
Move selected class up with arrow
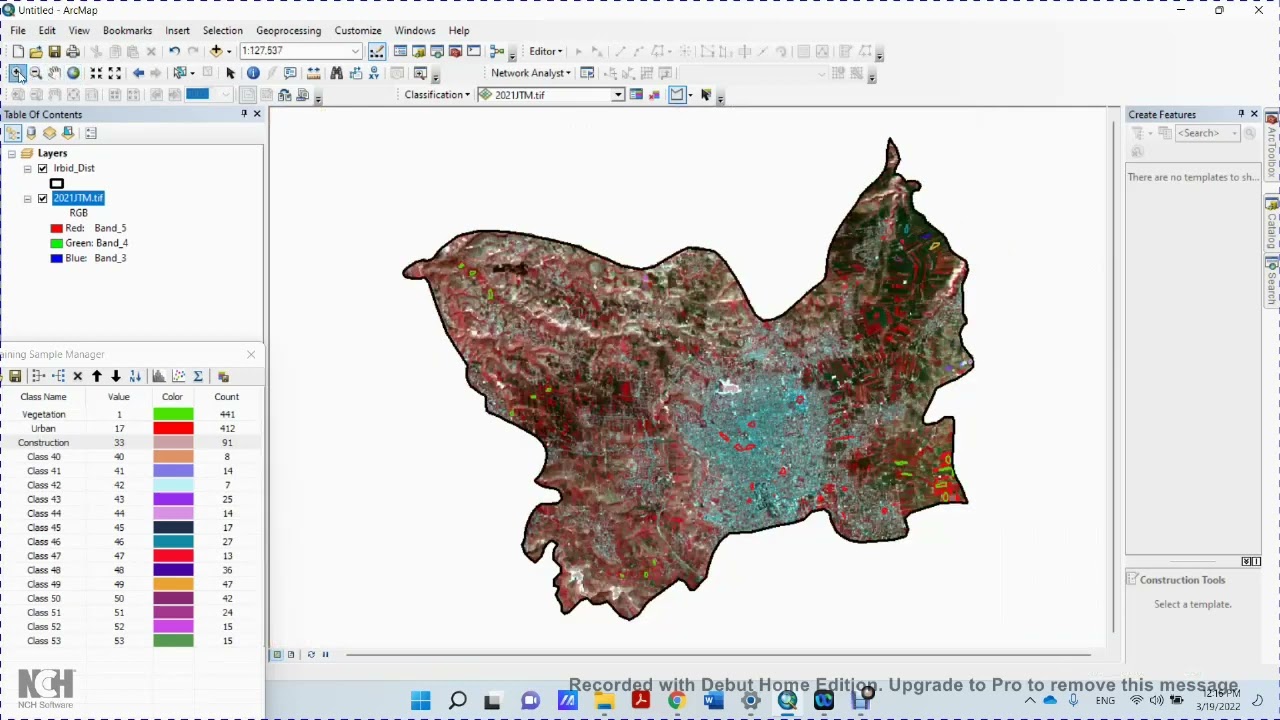point(97,376)
